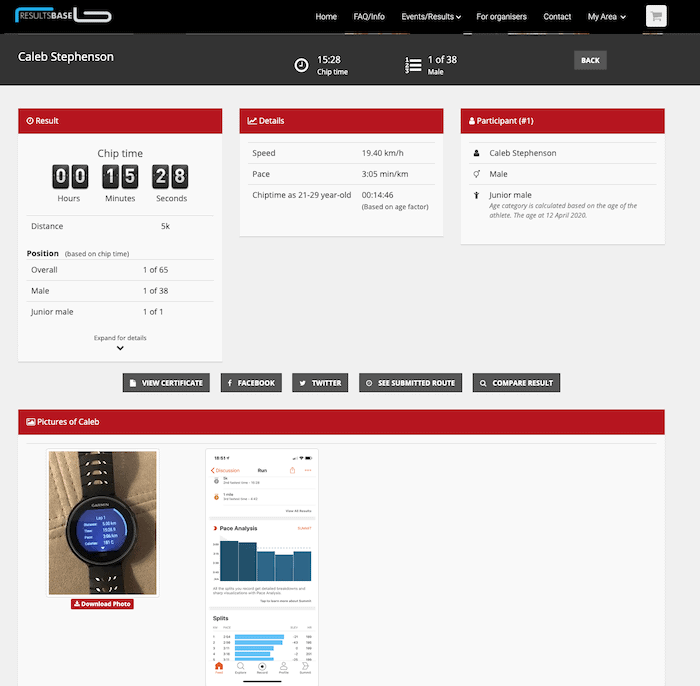The height and width of the screenshot is (686, 700).
Task: Click See Submitted Route button
Action: [410, 383]
